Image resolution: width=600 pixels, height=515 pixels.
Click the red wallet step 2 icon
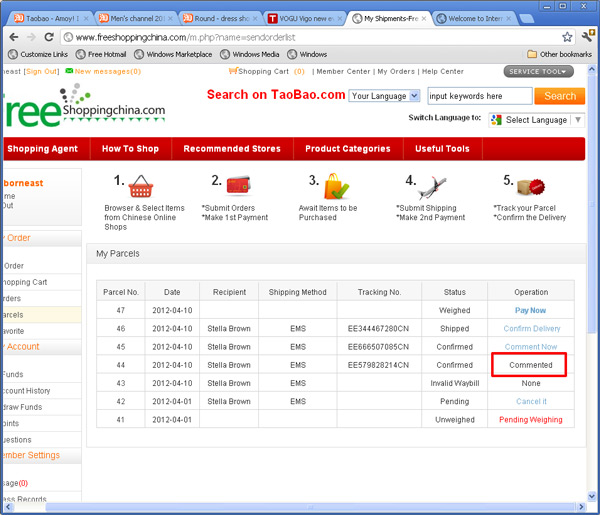click(x=238, y=185)
